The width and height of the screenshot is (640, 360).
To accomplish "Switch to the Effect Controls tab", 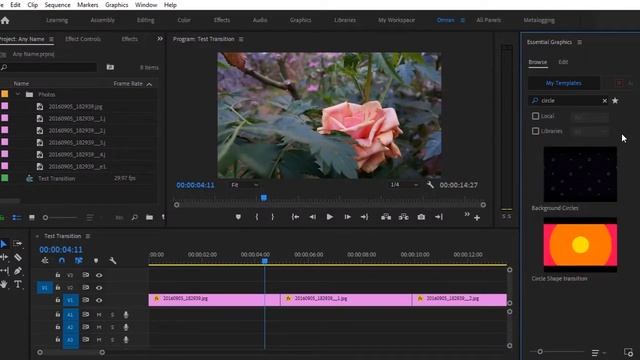I will [83, 39].
